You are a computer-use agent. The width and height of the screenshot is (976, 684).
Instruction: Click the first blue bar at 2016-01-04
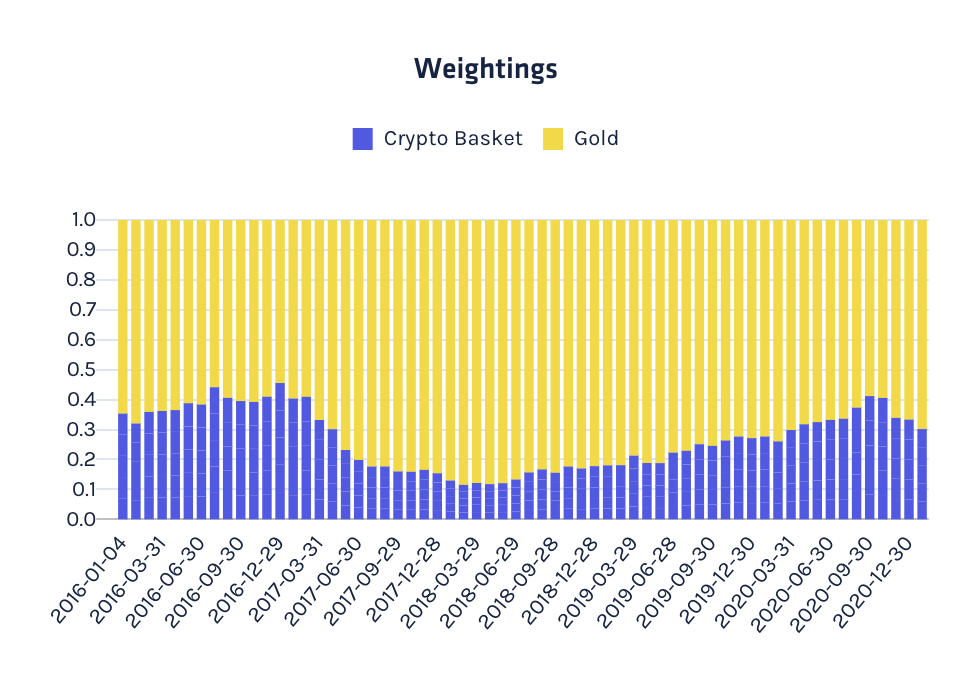coord(123,466)
